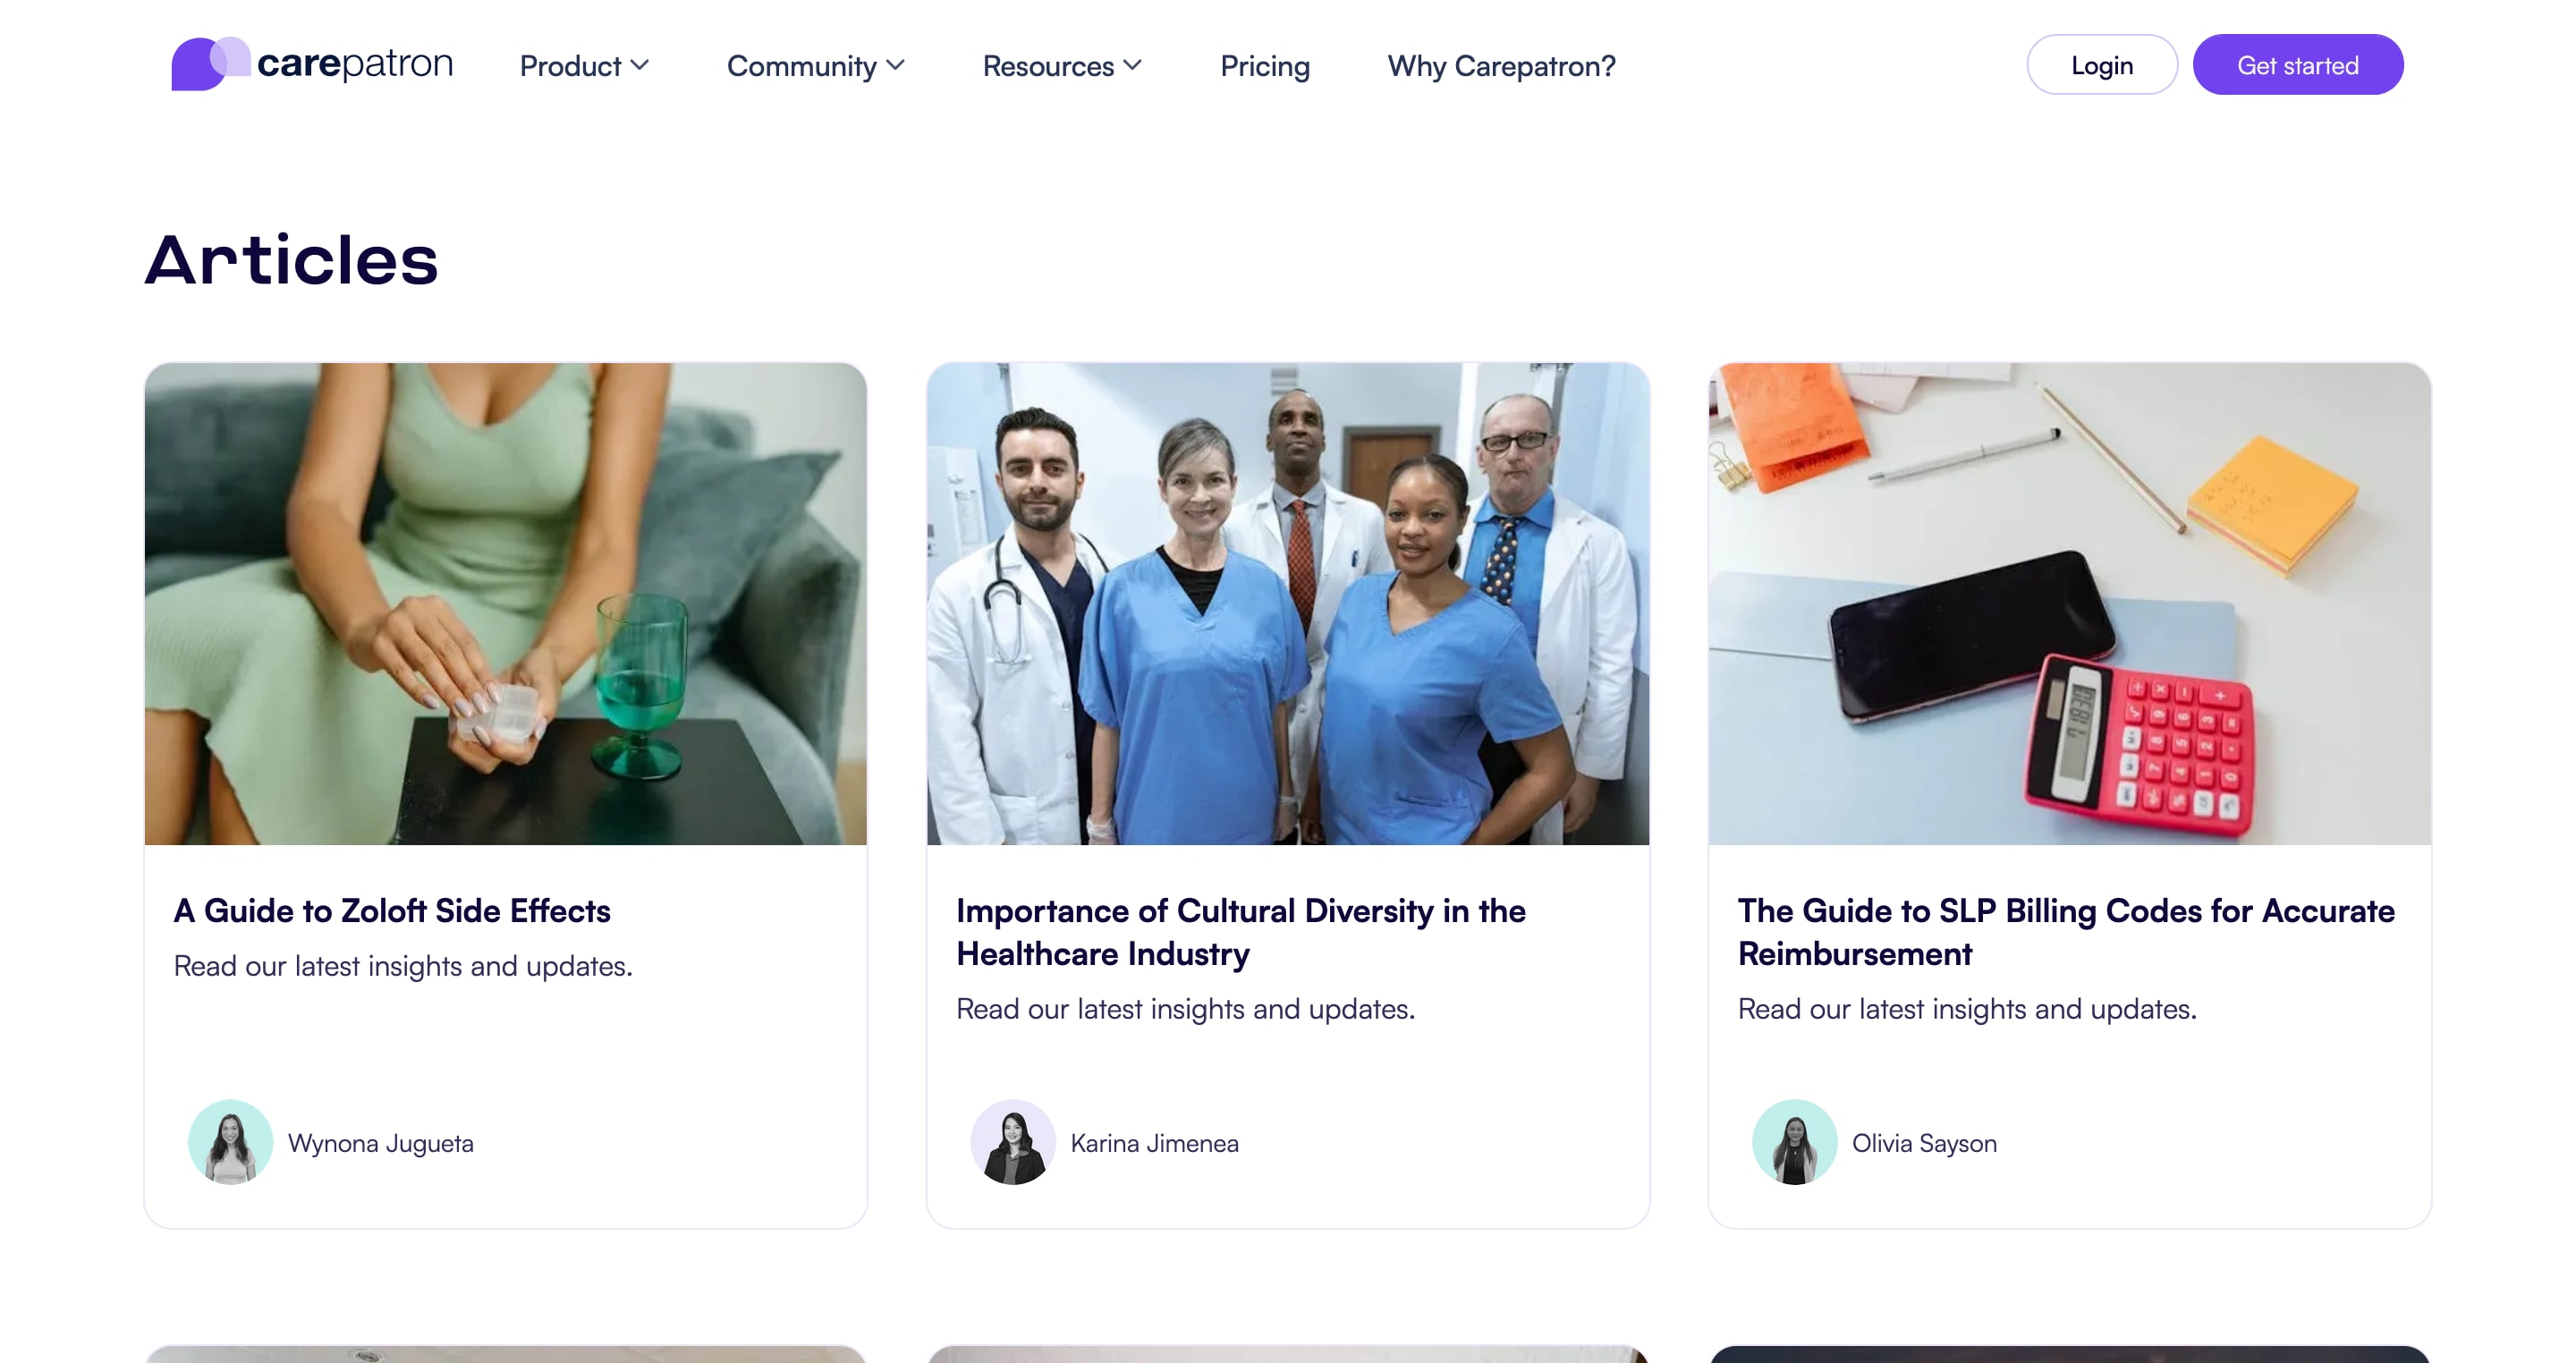Select the medical team photo thumbnail
The image size is (2576, 1363).
tap(1288, 604)
